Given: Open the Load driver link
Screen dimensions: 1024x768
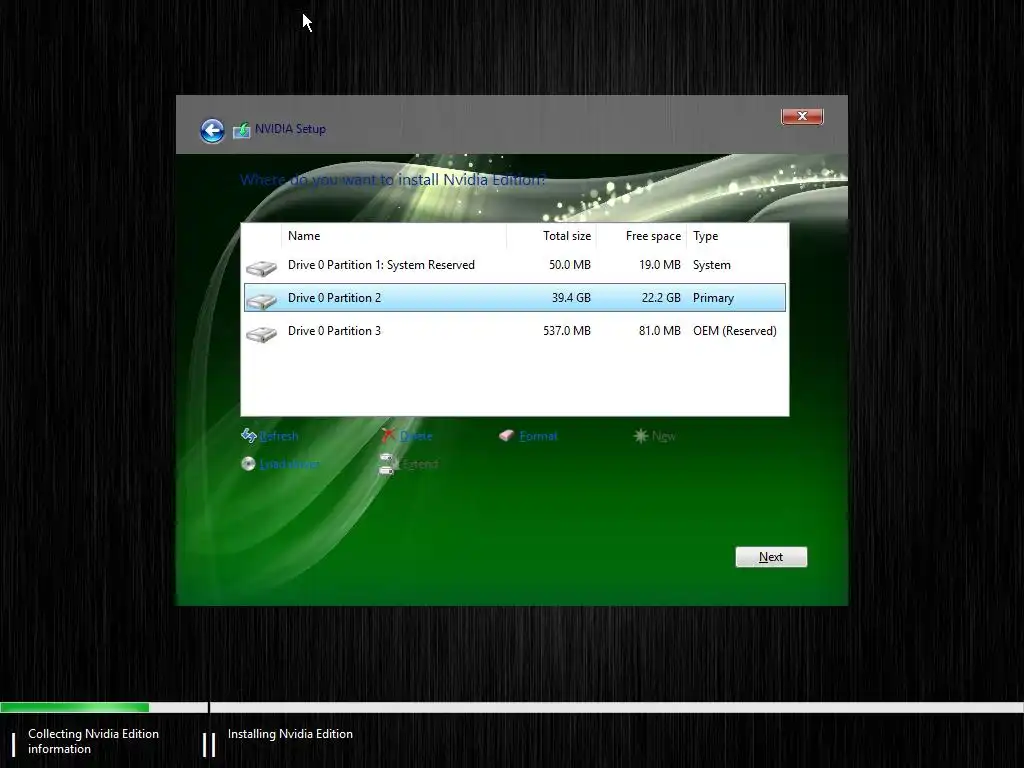Looking at the screenshot, I should 289,464.
